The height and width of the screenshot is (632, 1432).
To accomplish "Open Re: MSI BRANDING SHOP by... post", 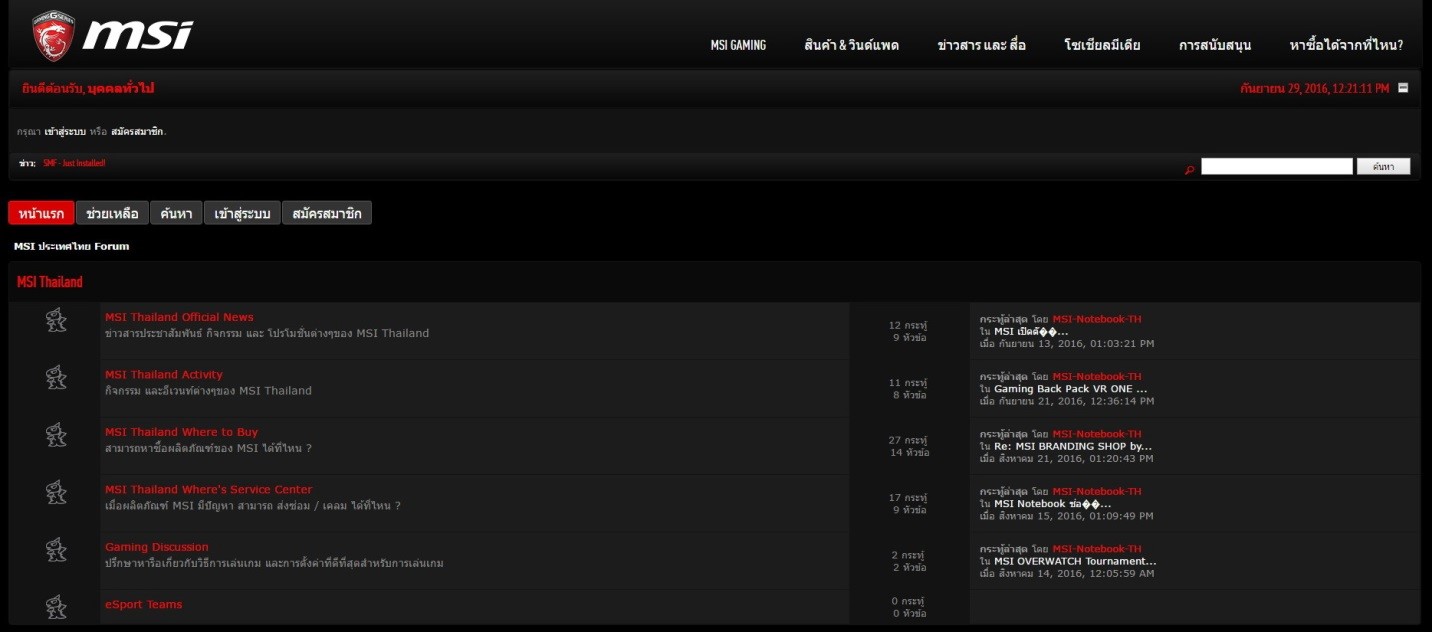I will coord(1073,446).
